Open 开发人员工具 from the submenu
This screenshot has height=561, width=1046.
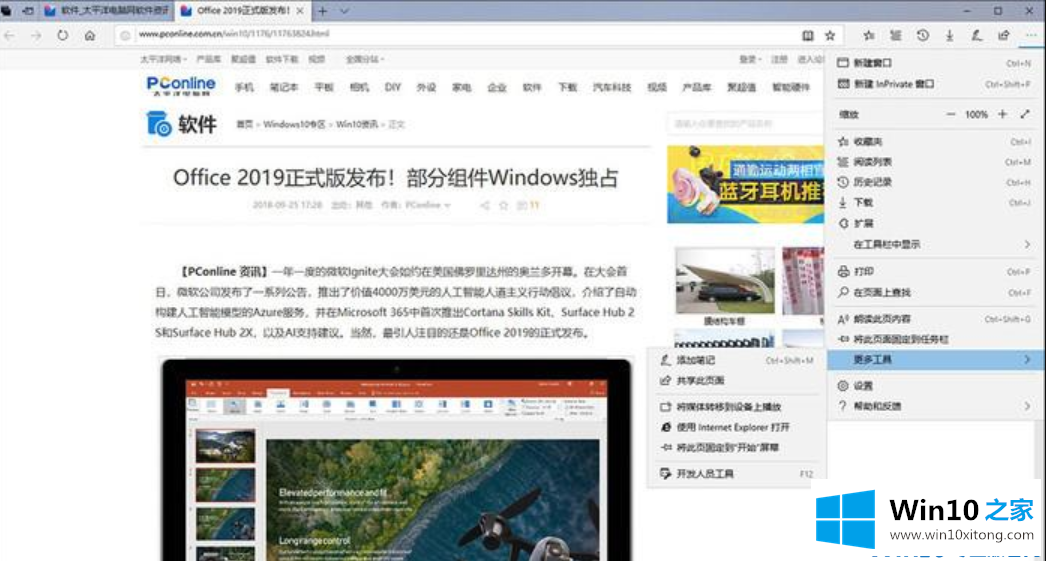[x=735, y=474]
